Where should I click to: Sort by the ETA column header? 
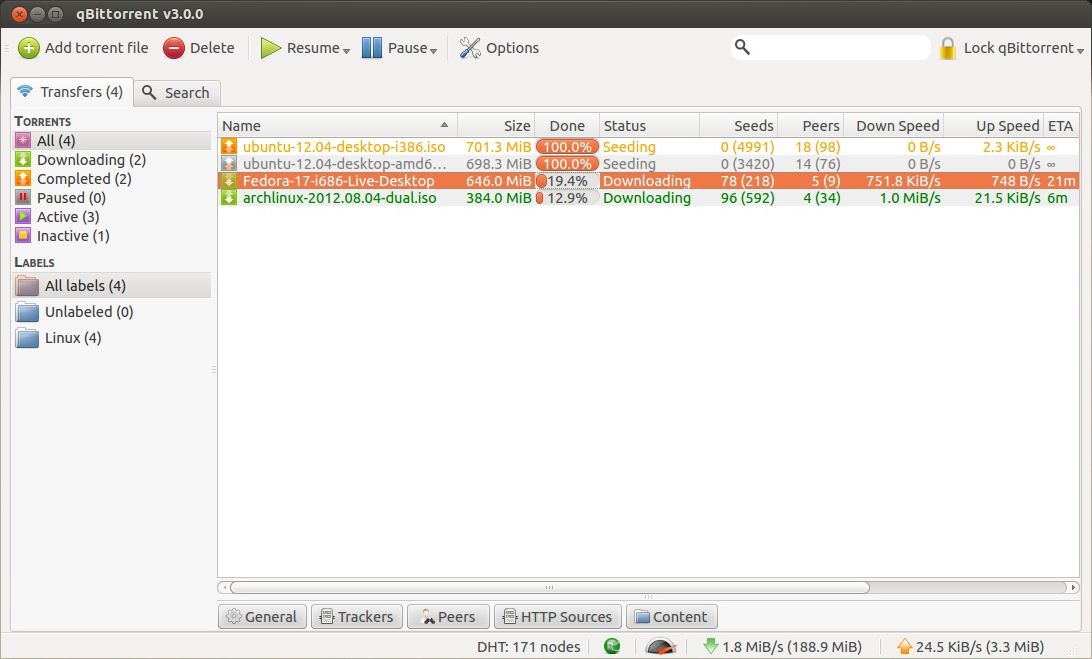(x=1061, y=125)
